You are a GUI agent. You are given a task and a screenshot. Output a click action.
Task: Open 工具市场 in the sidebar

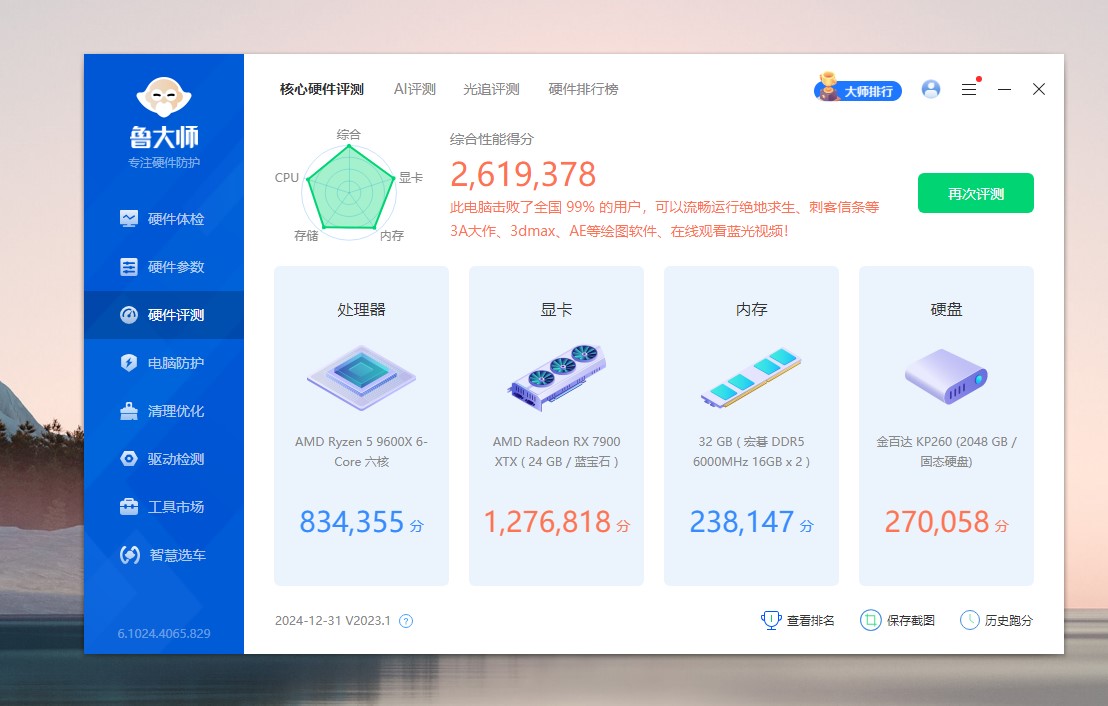(x=163, y=507)
